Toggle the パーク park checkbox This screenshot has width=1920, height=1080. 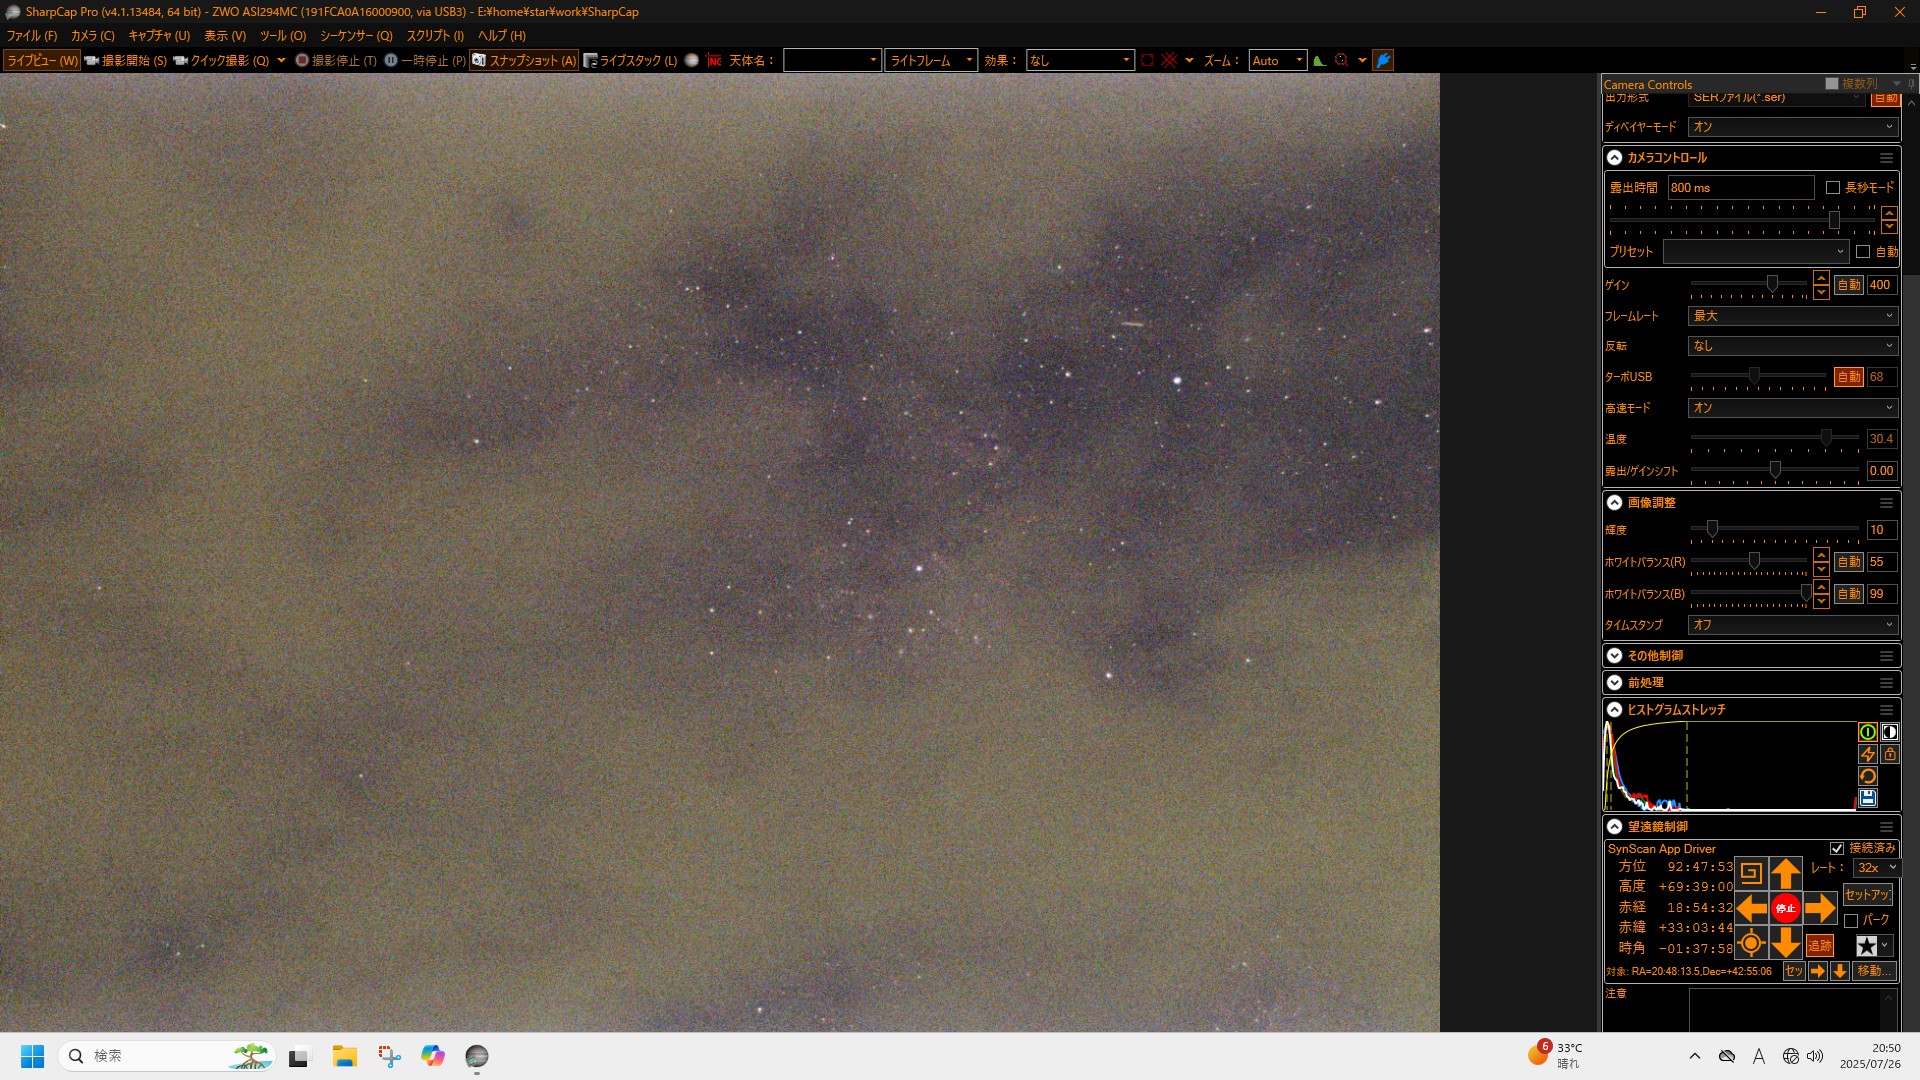coord(1851,921)
